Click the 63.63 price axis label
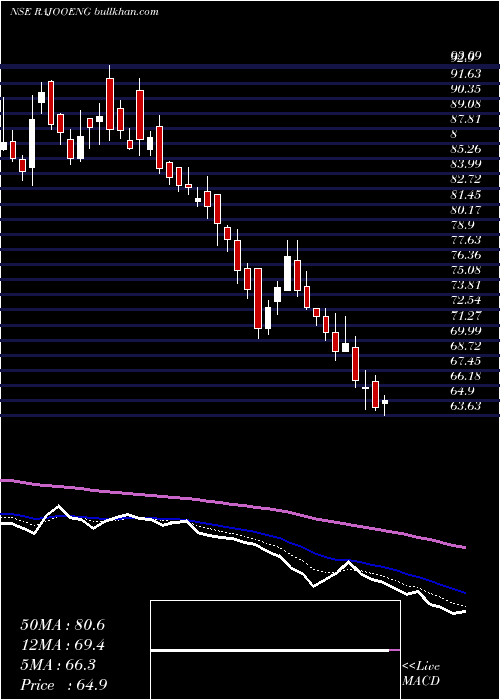This screenshot has height=700, width=500. coord(465,406)
